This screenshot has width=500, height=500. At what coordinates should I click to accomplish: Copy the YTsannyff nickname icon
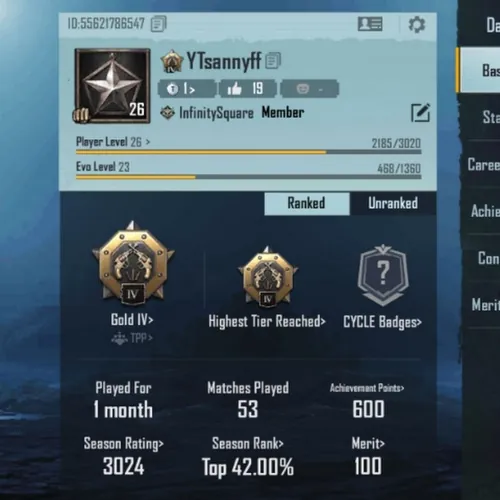point(273,61)
